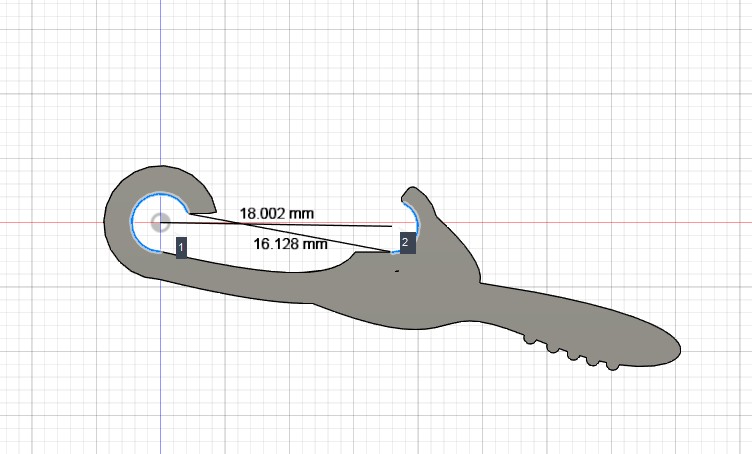Select the 16.128 mm dimension label
Viewport: 752px width, 454px height.
[x=290, y=244]
